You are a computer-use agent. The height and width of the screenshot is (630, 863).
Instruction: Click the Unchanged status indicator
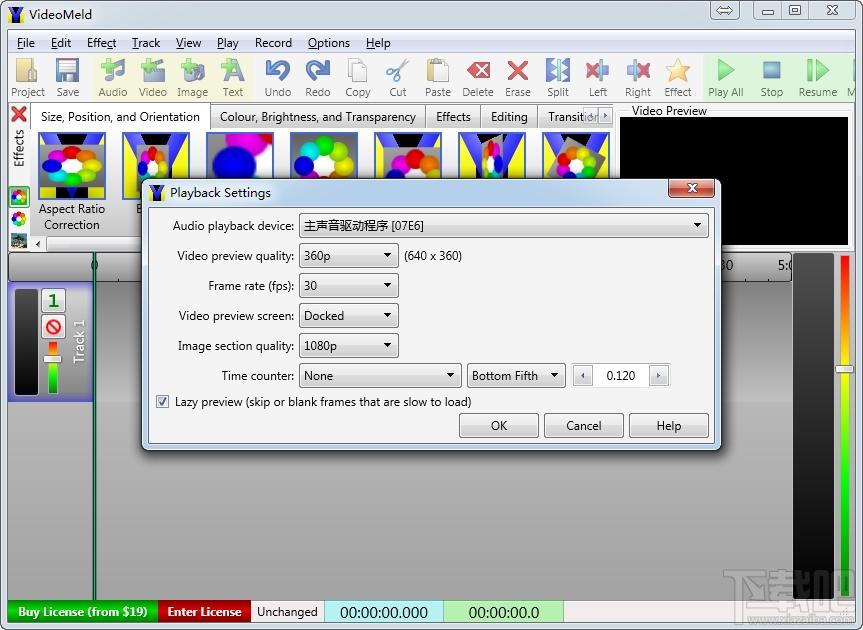coord(287,612)
